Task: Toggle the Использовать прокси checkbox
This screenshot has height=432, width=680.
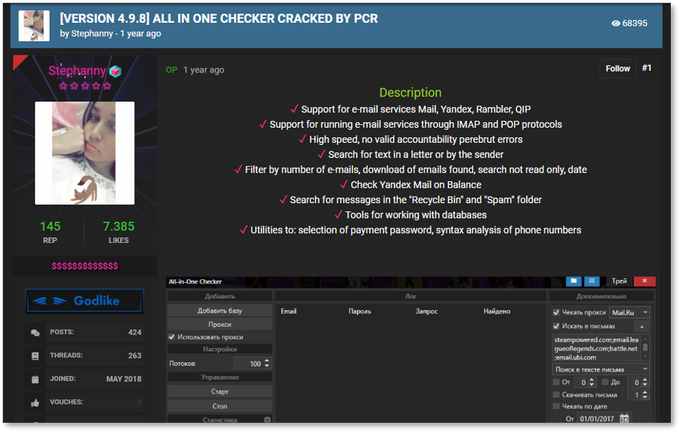Action: point(172,338)
